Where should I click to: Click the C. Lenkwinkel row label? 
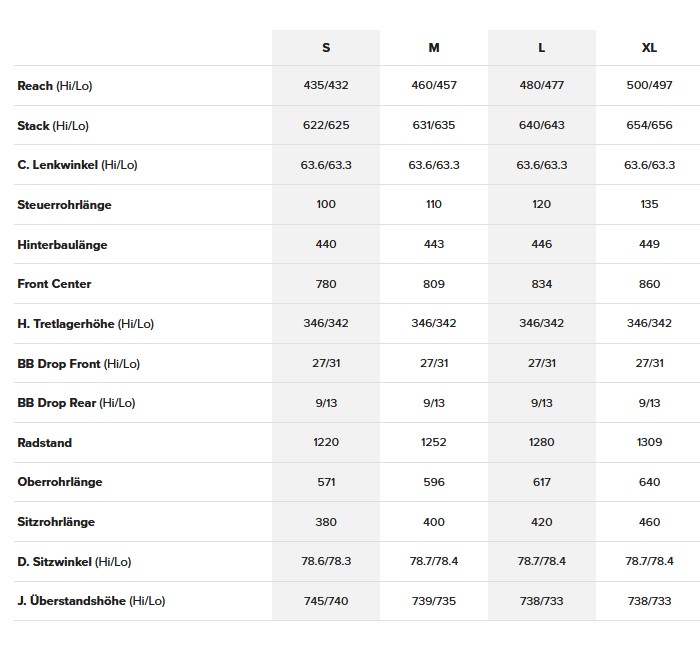(77, 165)
